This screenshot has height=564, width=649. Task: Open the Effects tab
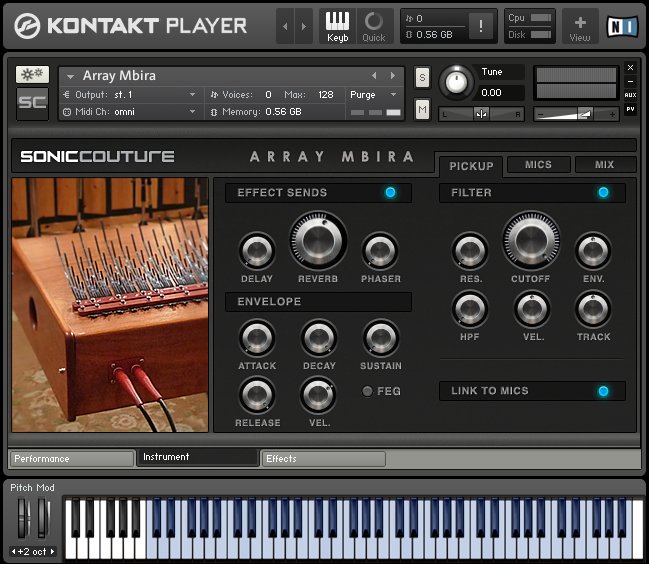[x=324, y=458]
